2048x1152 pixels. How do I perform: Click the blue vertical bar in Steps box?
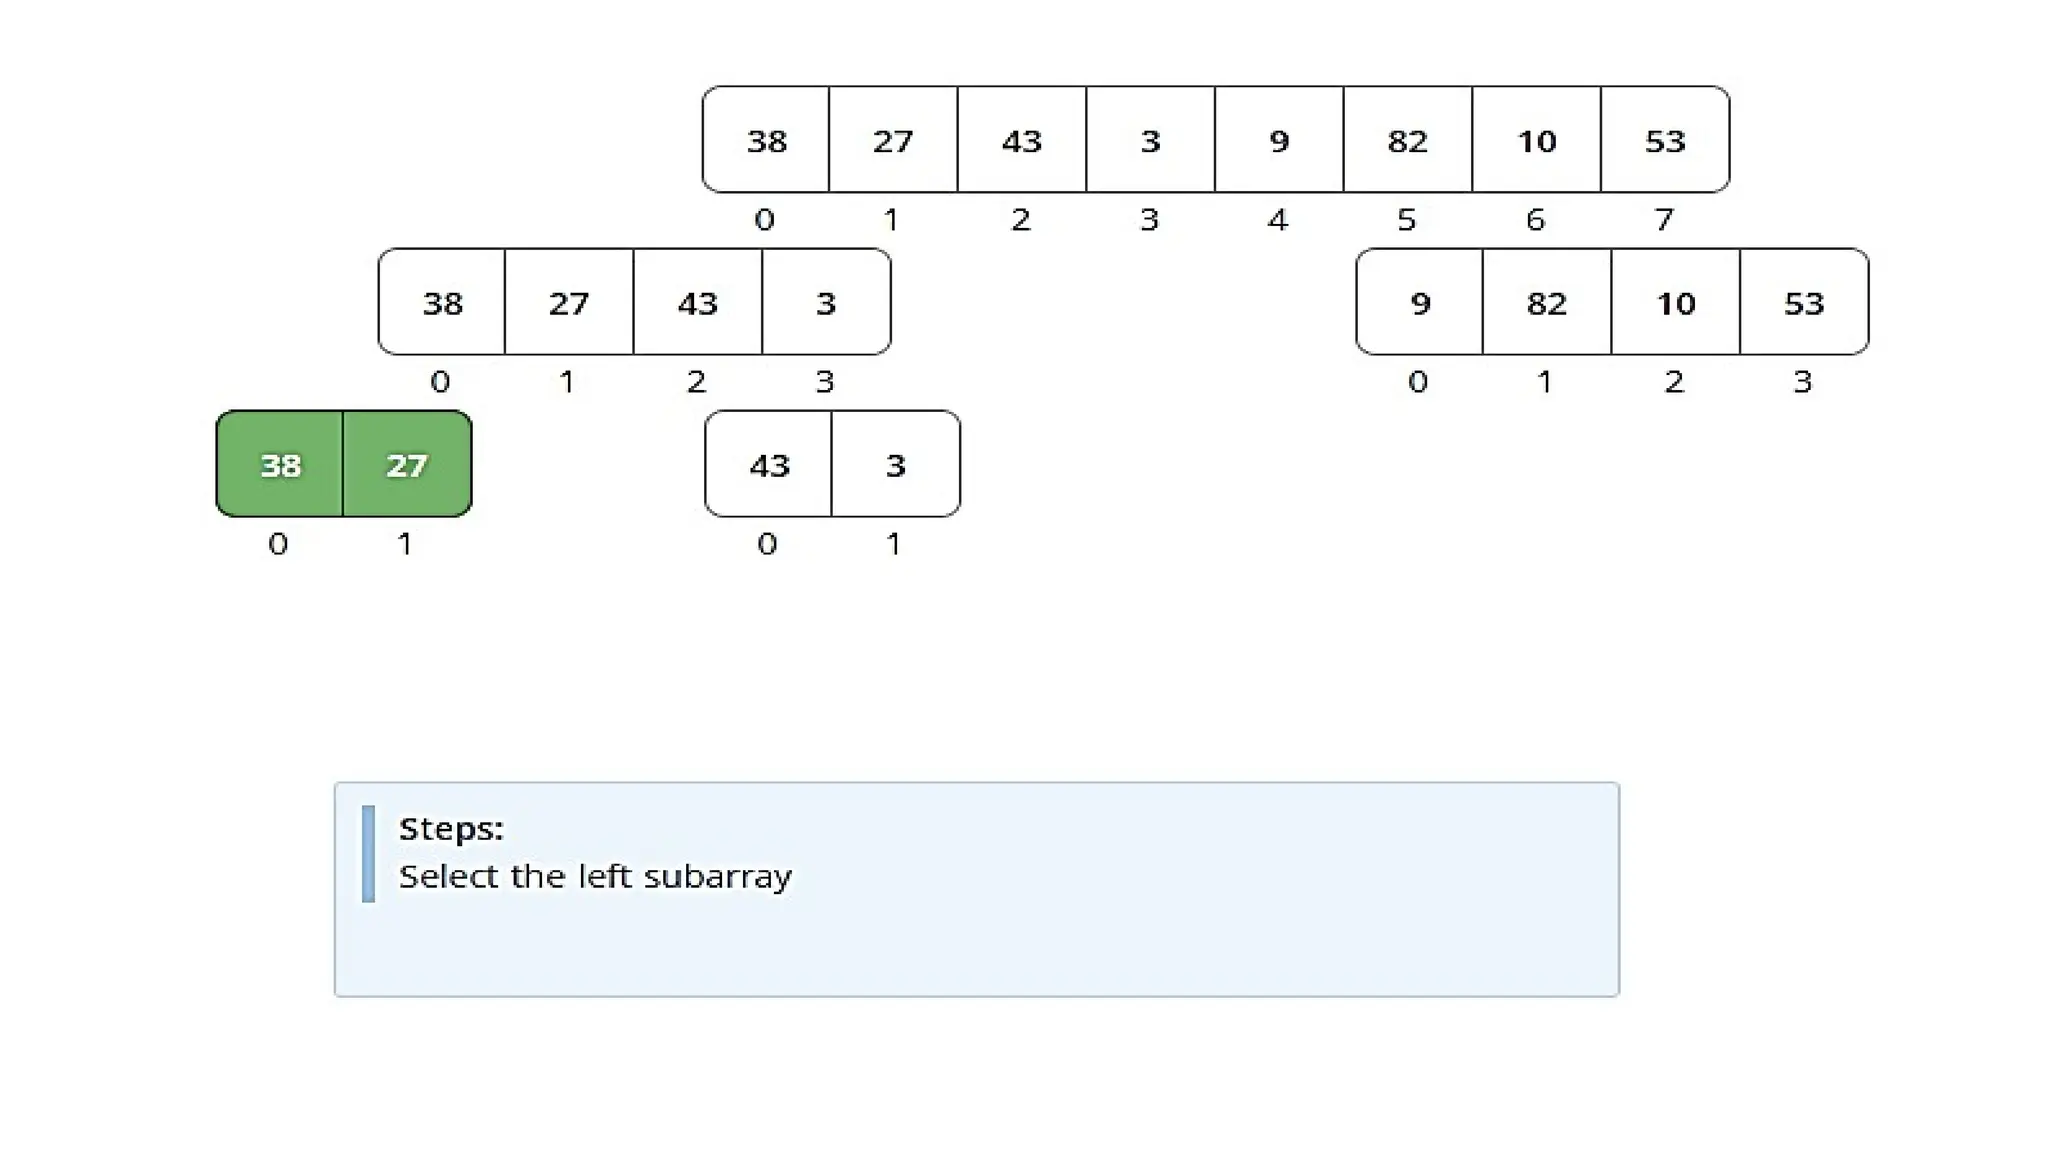click(369, 853)
